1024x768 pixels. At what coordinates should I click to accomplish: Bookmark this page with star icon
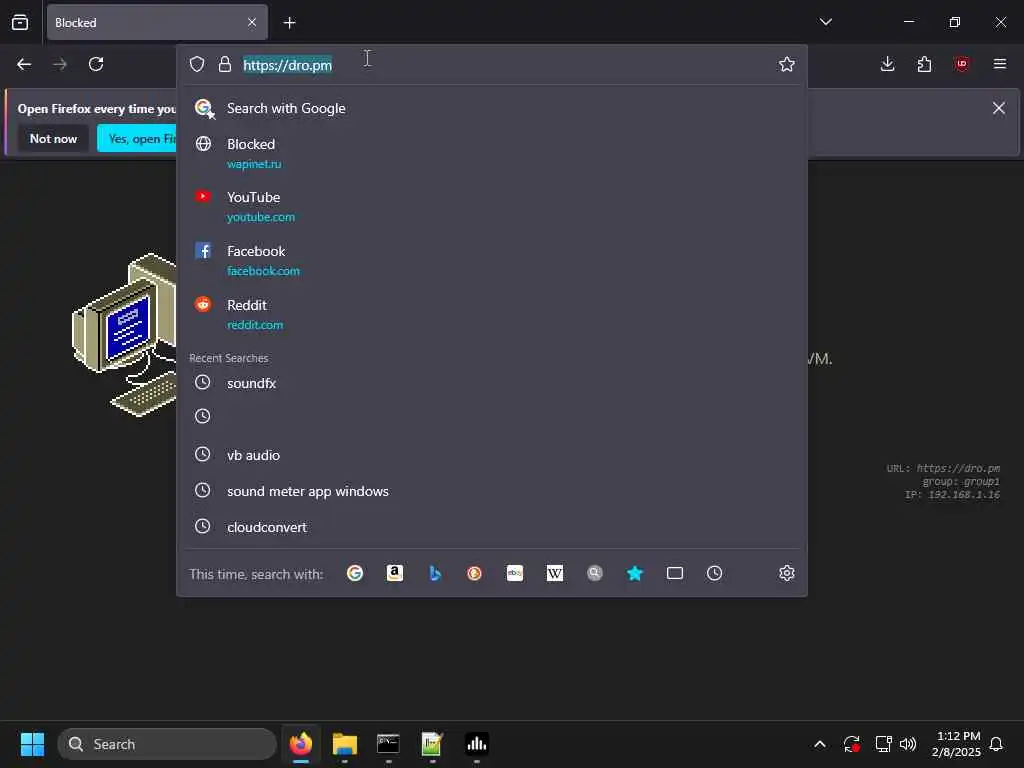[x=787, y=64]
